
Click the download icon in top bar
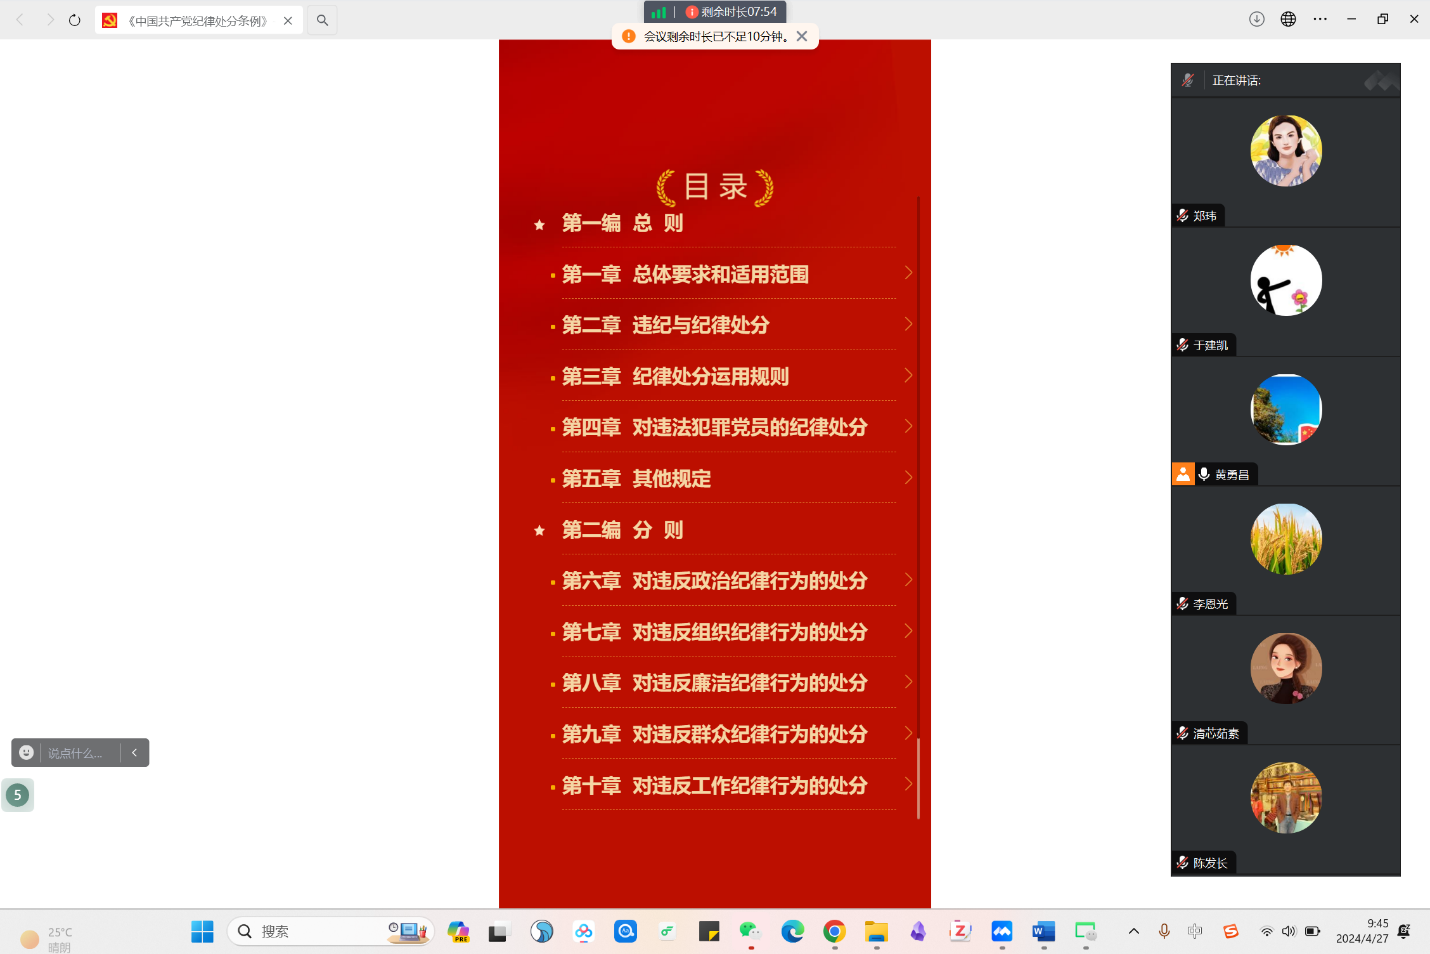click(x=1257, y=19)
